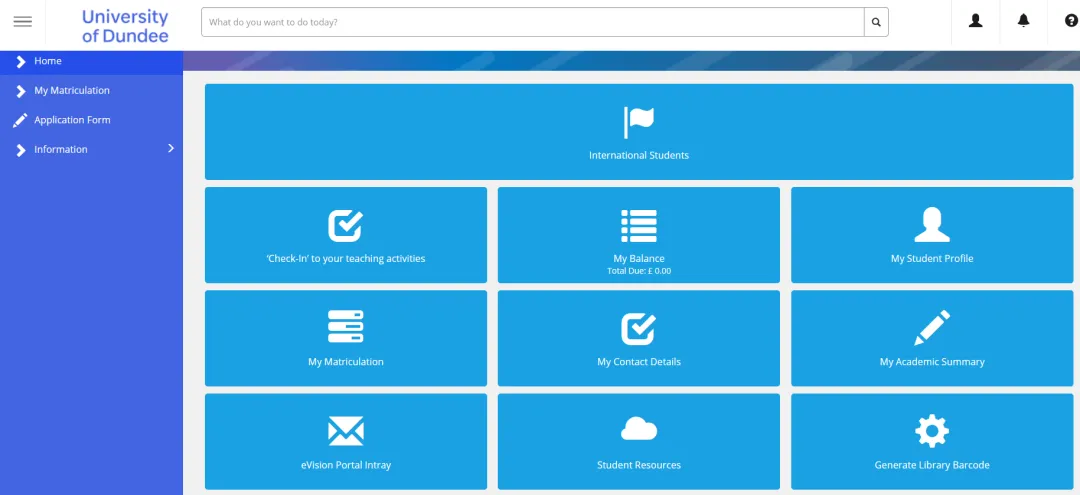Select Application Form in the sidebar
The image size is (1080, 495).
tap(92, 120)
